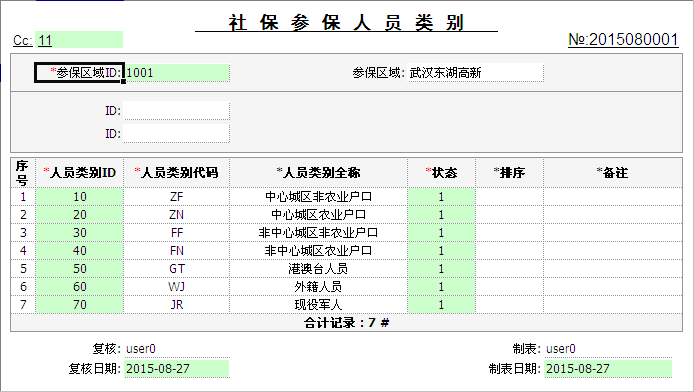Select the cell 非中心城区农业户口
This screenshot has width=694, height=392.
[318, 251]
